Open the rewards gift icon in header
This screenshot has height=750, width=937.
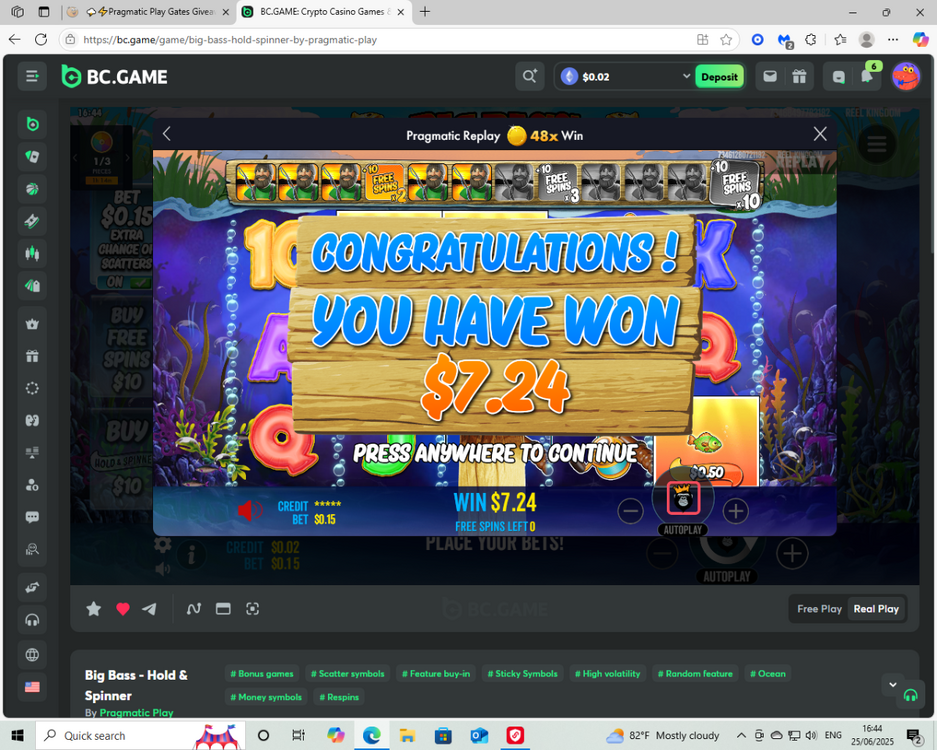(799, 77)
